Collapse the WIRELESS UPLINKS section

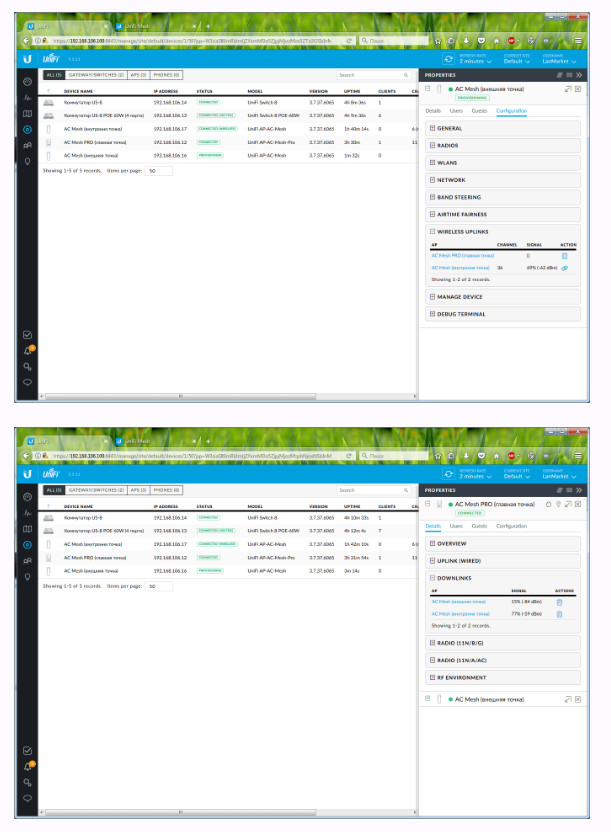pos(503,232)
